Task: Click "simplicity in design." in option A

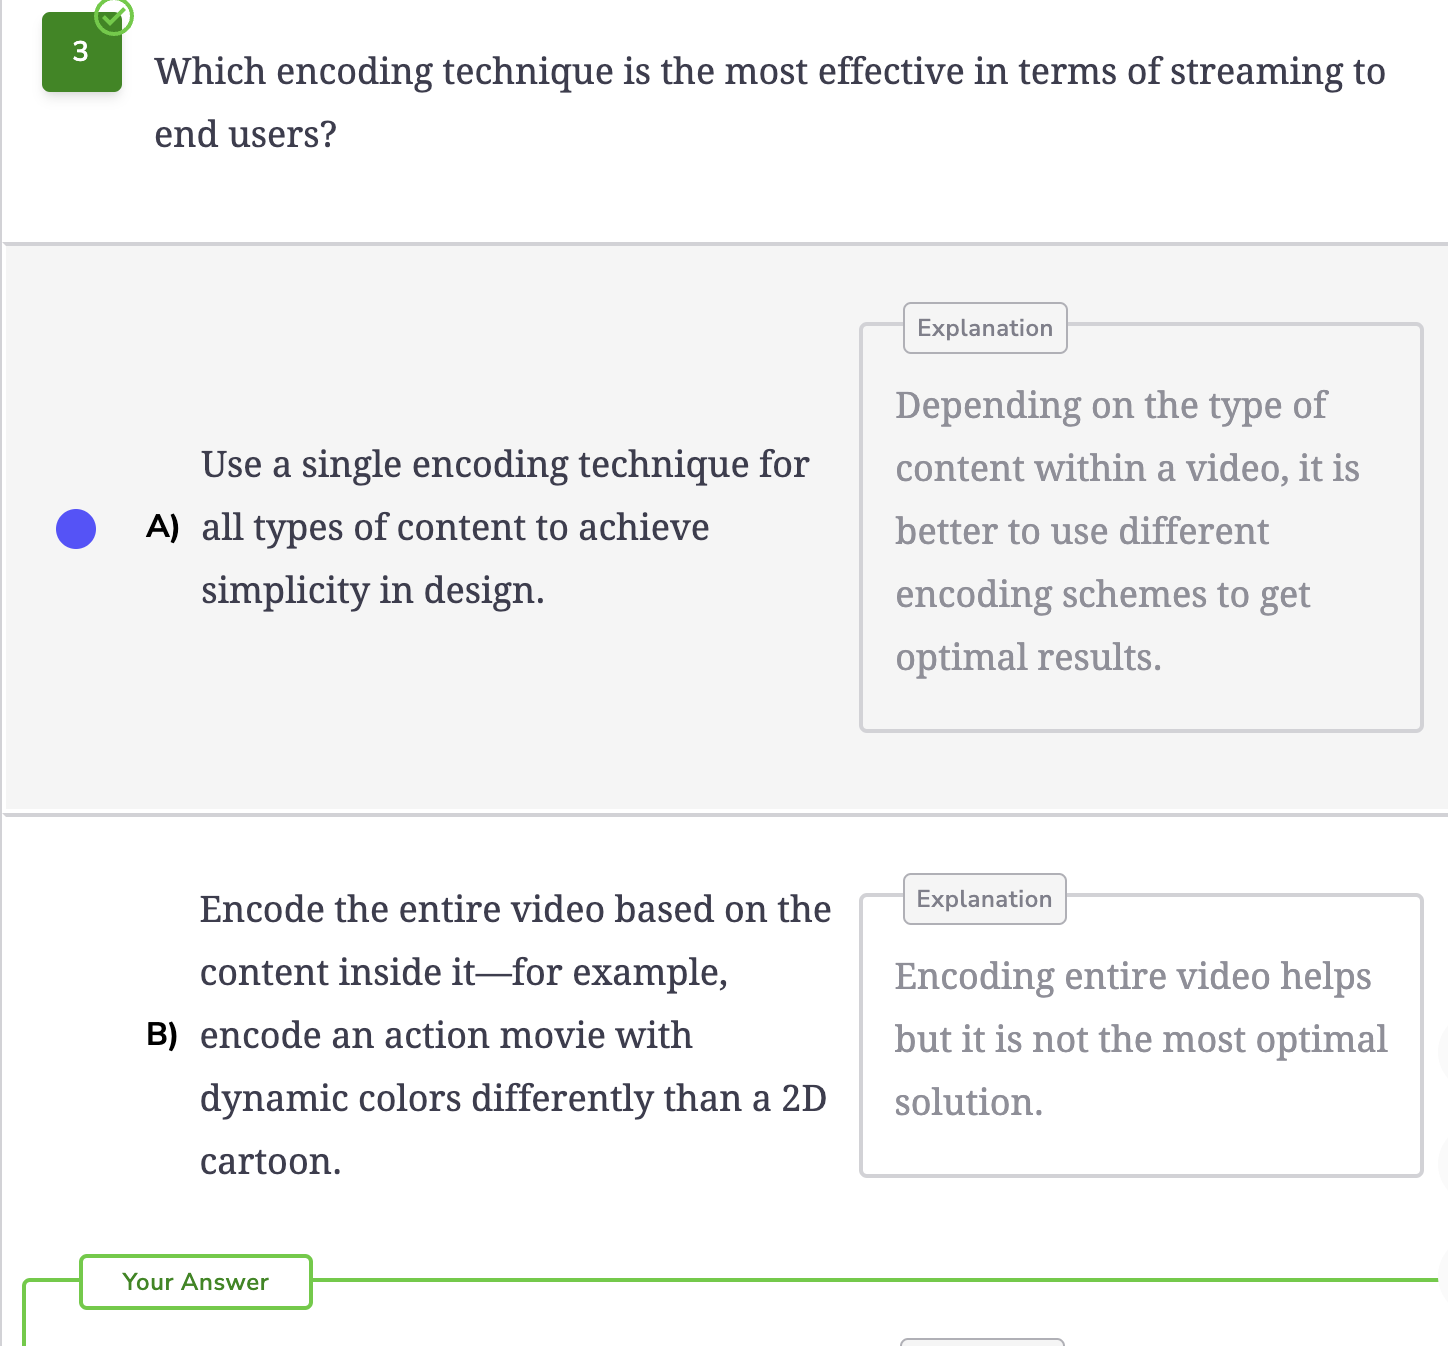Action: 372,590
